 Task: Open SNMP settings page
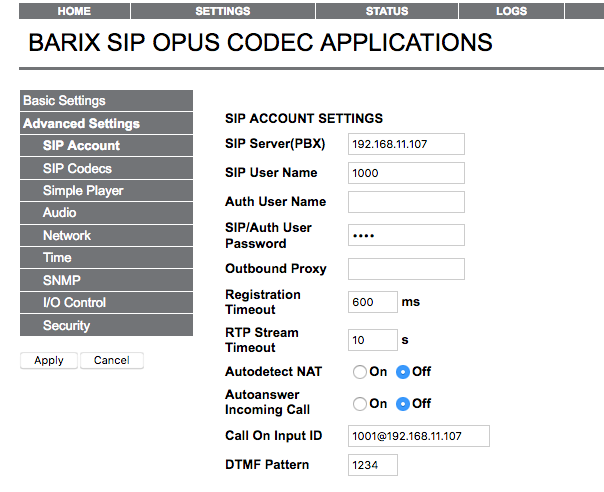[106, 280]
